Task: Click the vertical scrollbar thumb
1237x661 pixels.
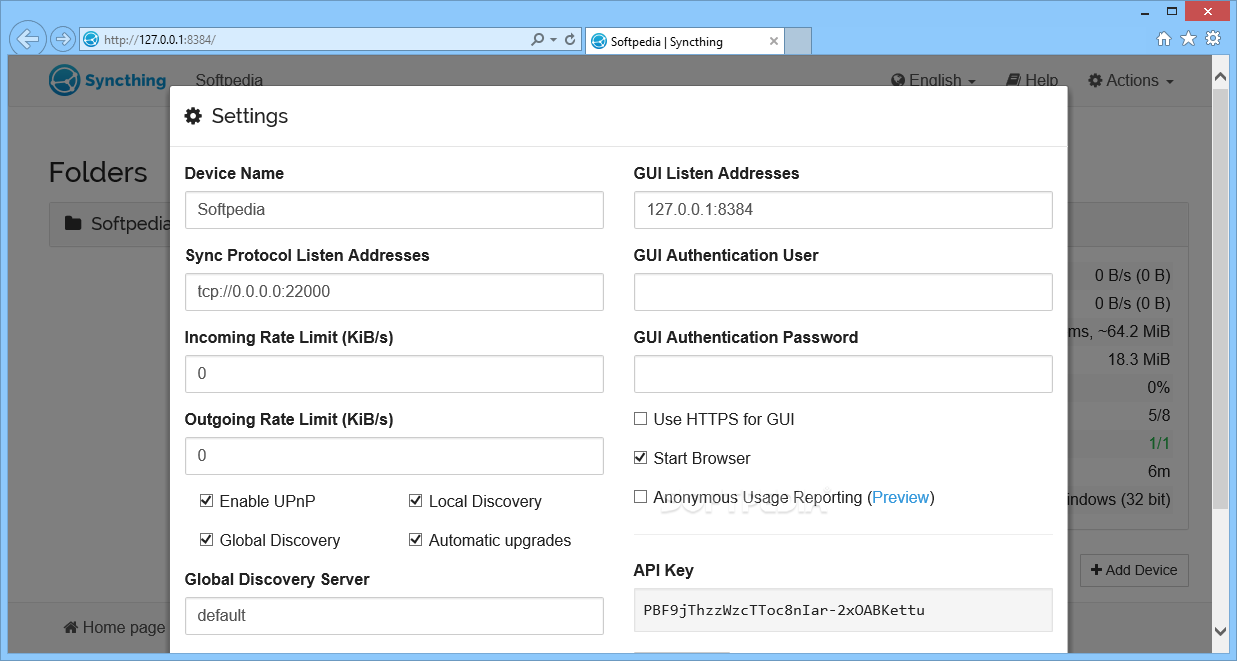Action: coord(1220,297)
